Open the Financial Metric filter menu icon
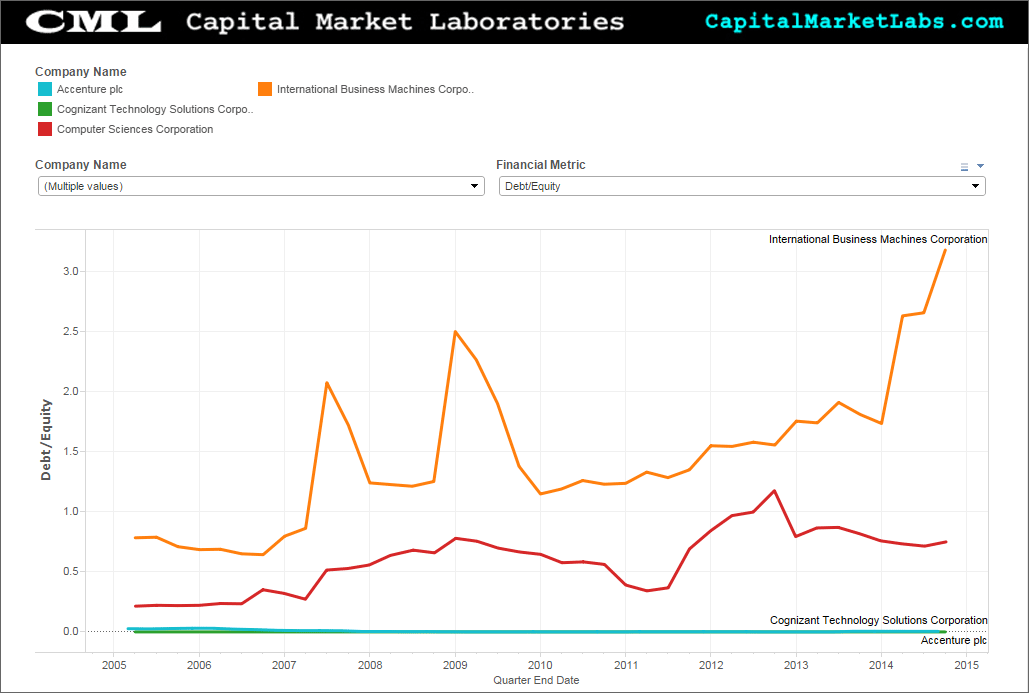The height and width of the screenshot is (693, 1029). pyautogui.click(x=964, y=167)
